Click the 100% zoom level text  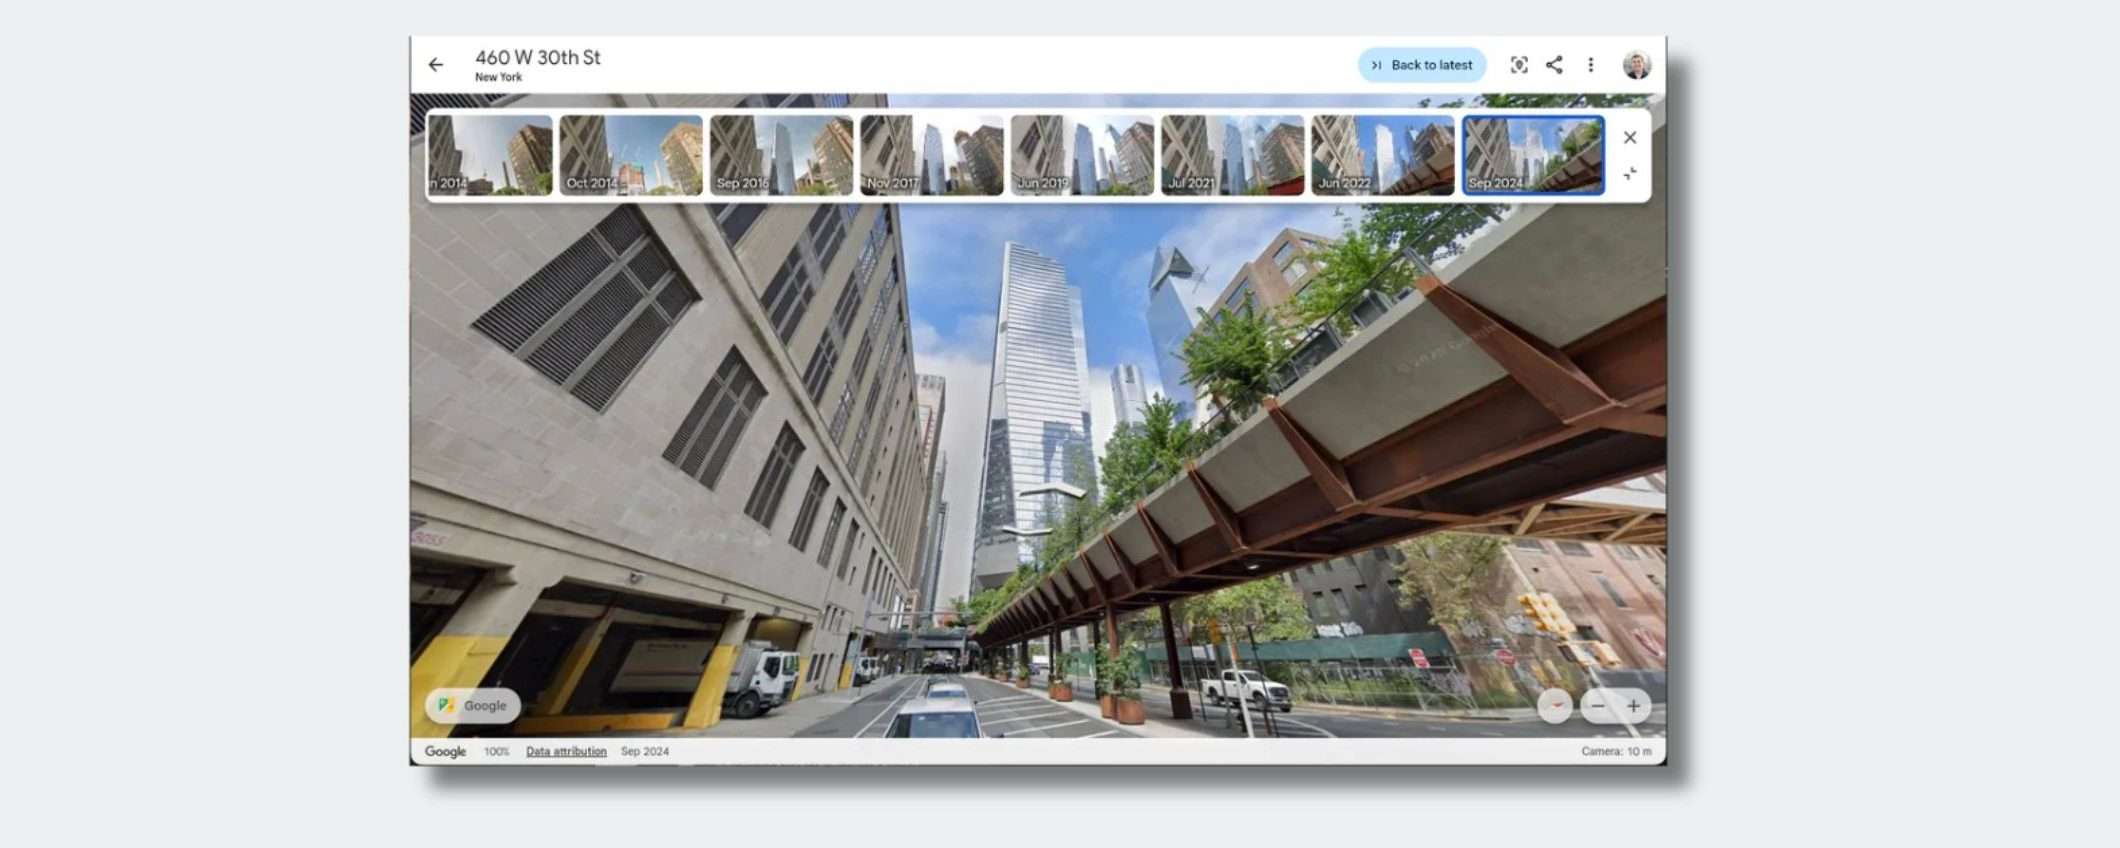tap(497, 752)
